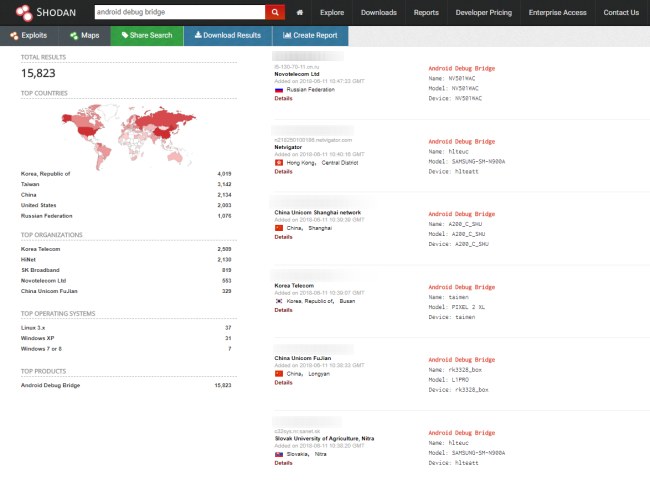Image resolution: width=650 pixels, height=483 pixels.
Task: Filter by Windows 7 or 8
Action: 41,349
